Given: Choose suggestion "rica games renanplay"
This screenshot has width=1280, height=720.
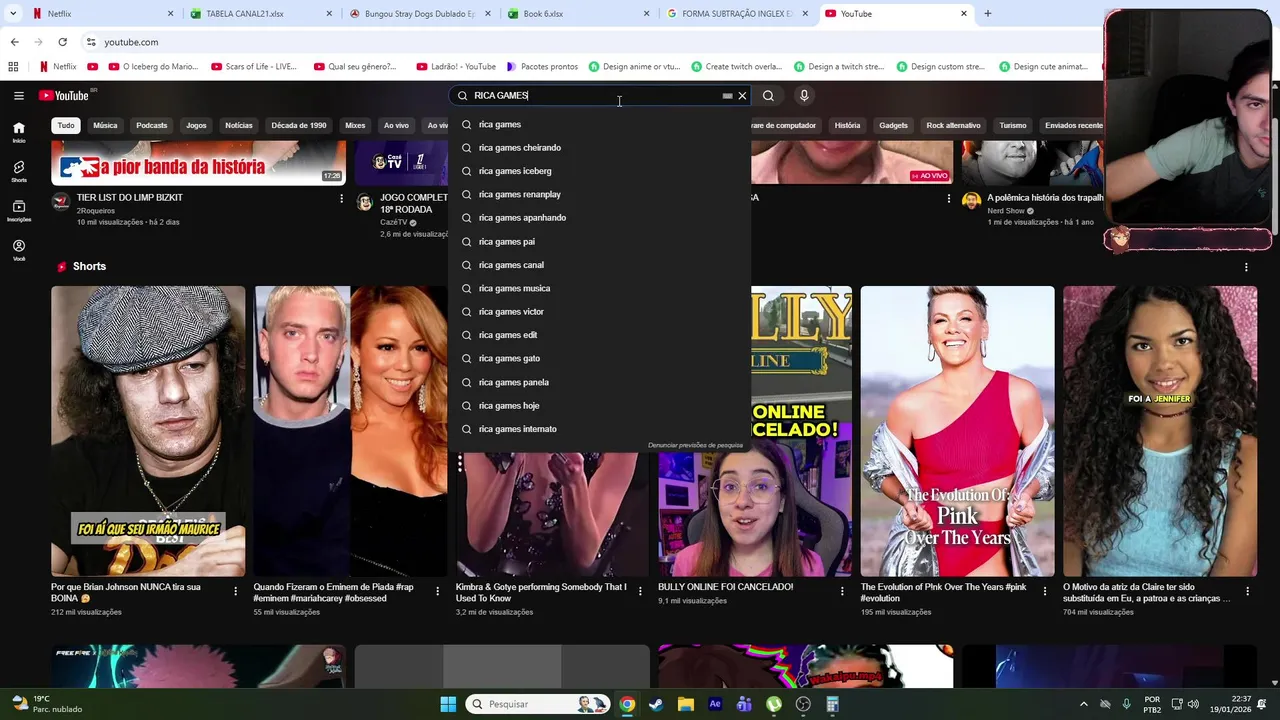Looking at the screenshot, I should (600, 194).
